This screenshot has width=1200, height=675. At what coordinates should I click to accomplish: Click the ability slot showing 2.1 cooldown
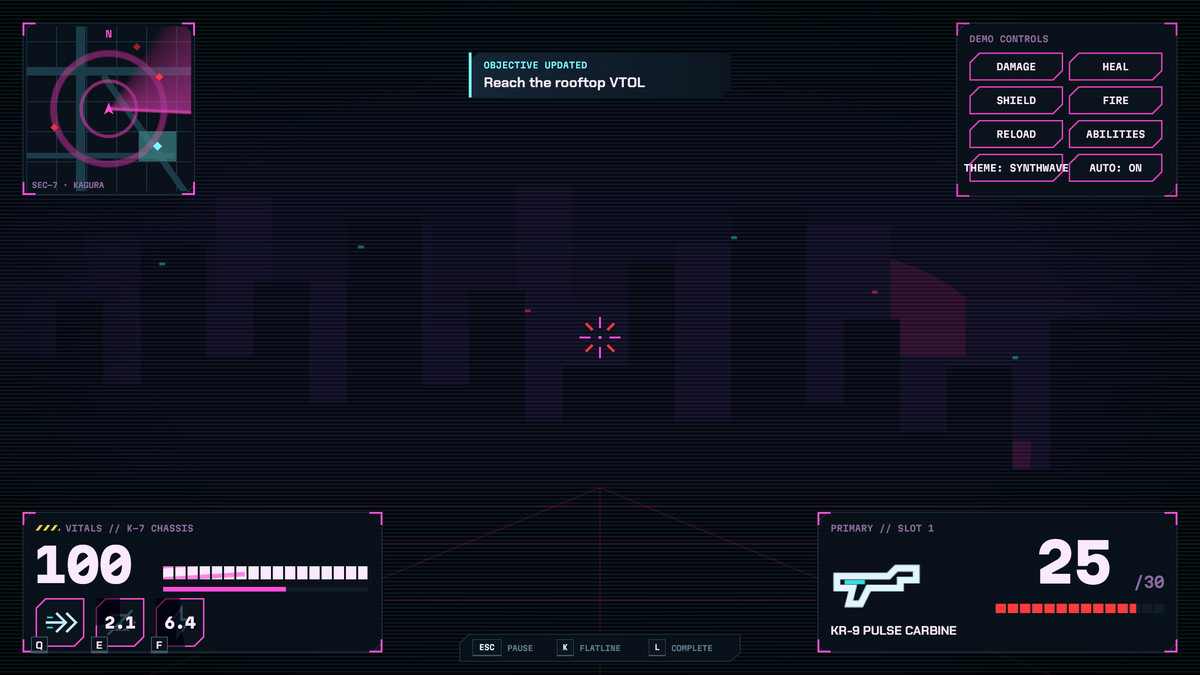[x=120, y=622]
